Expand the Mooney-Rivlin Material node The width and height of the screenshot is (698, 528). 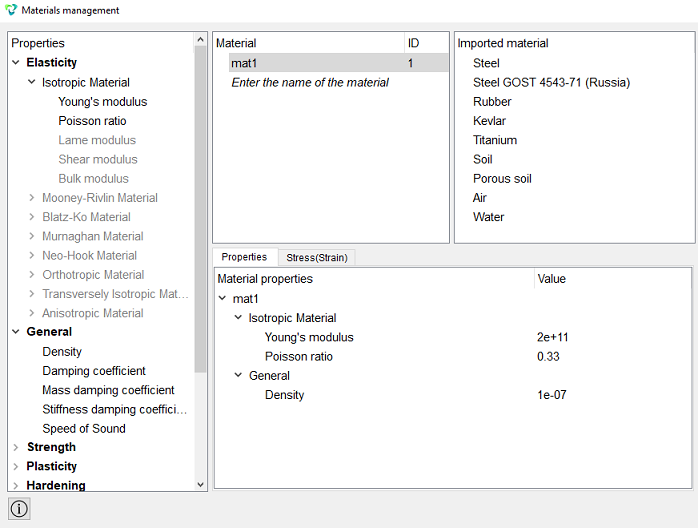pos(32,197)
